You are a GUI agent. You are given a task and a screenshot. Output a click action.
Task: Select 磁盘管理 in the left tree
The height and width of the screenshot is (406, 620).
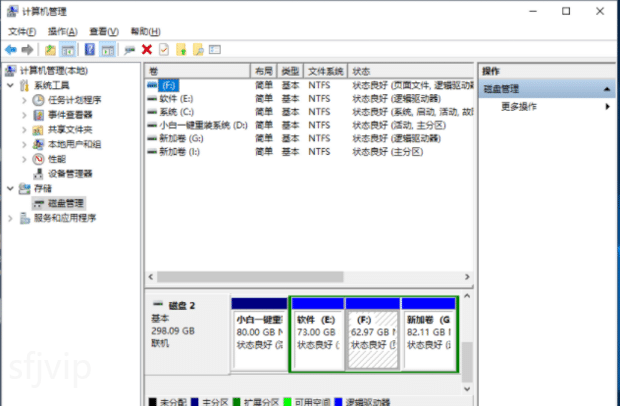[x=66, y=203]
